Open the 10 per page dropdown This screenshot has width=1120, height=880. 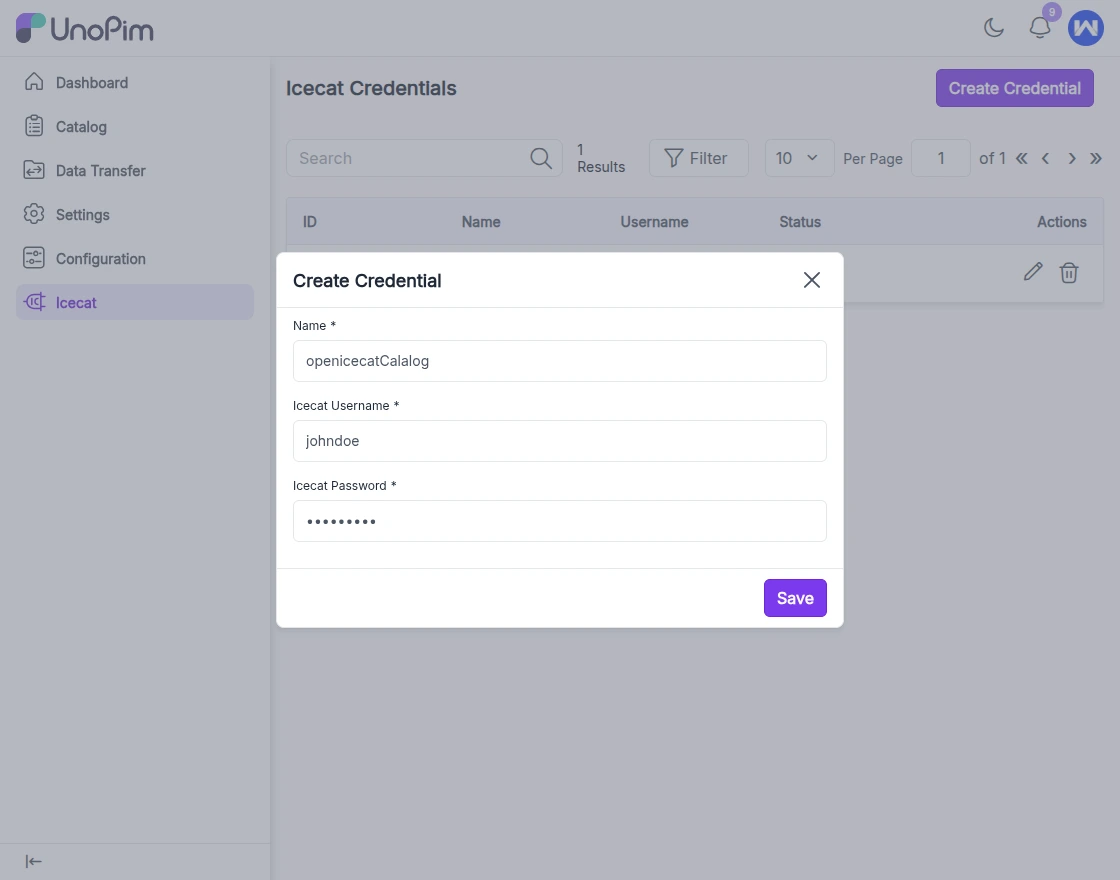(x=799, y=158)
